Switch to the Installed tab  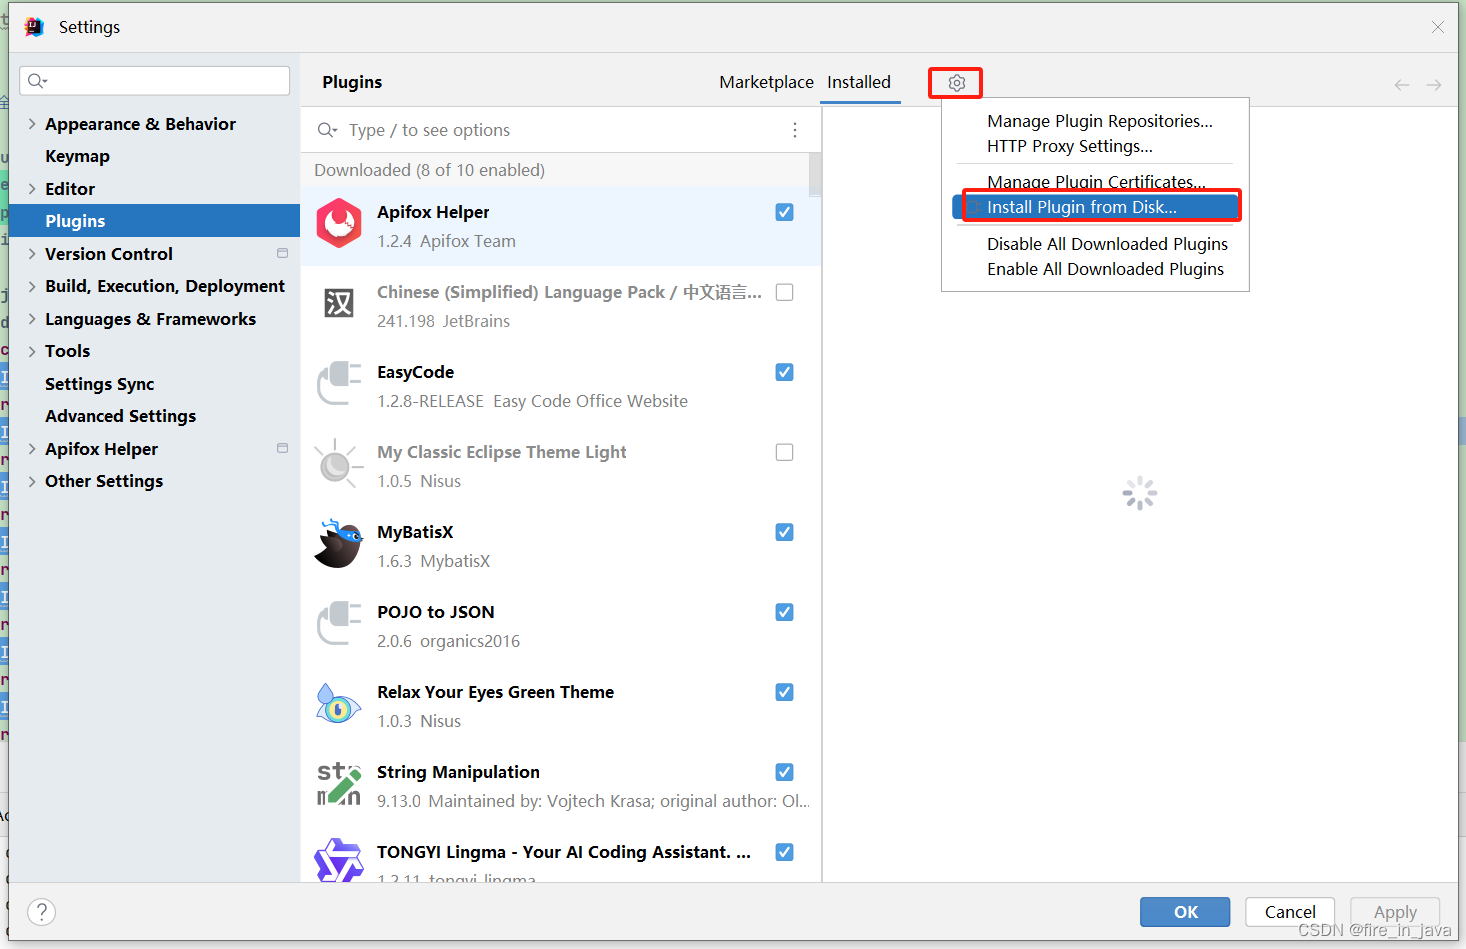859,82
